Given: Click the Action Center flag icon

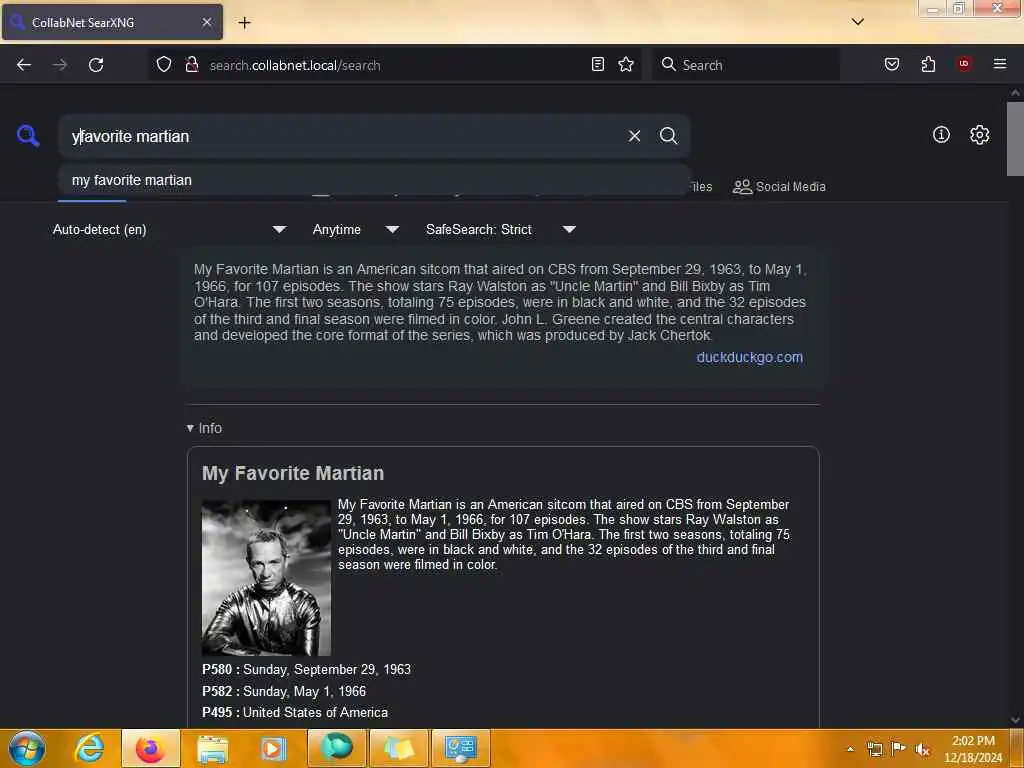Looking at the screenshot, I should pyautogui.click(x=899, y=749).
